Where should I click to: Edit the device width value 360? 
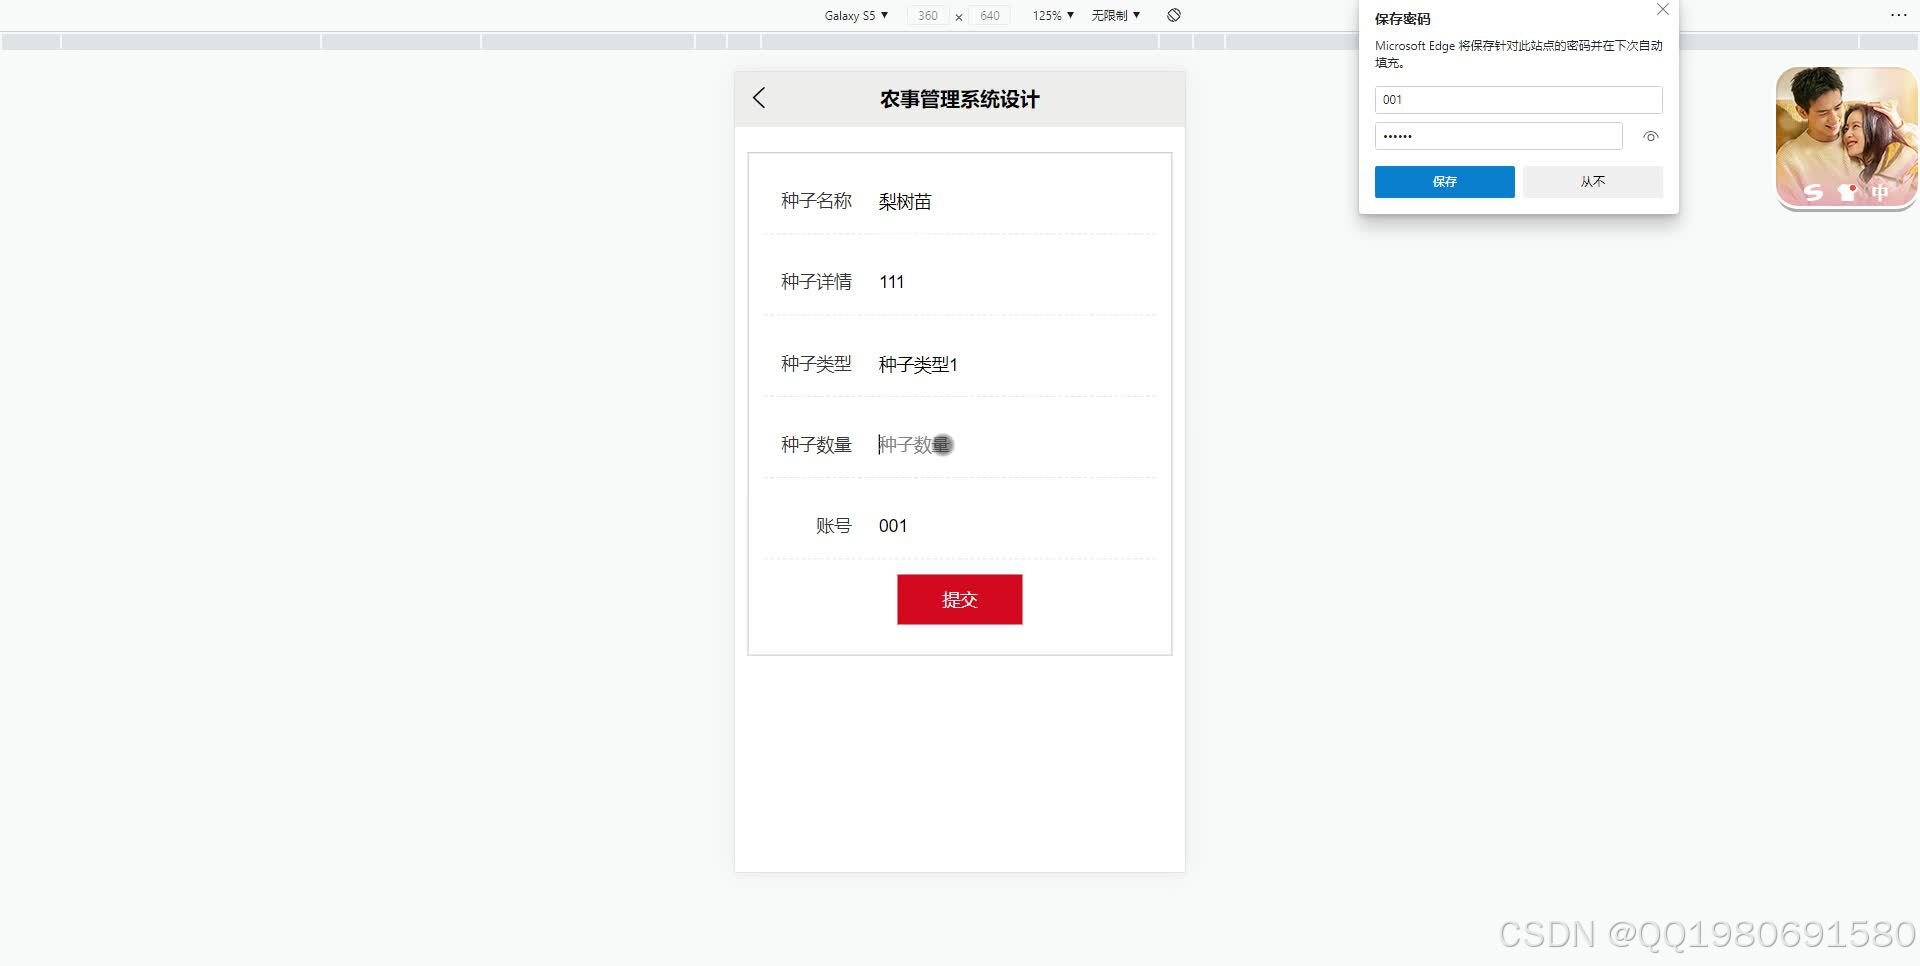[x=927, y=15]
